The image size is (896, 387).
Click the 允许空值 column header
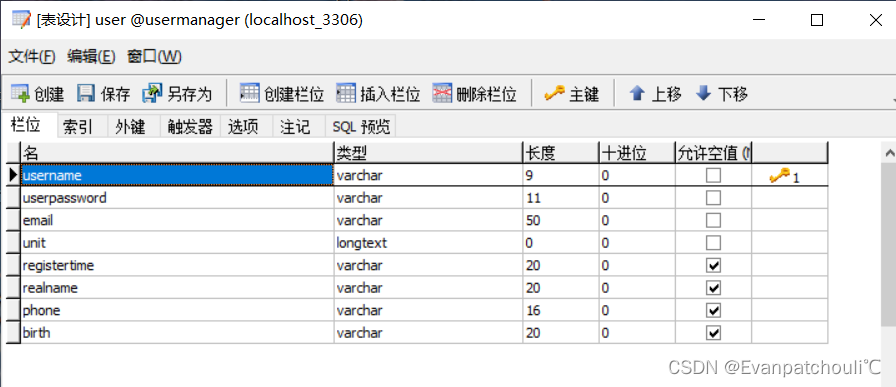click(713, 153)
